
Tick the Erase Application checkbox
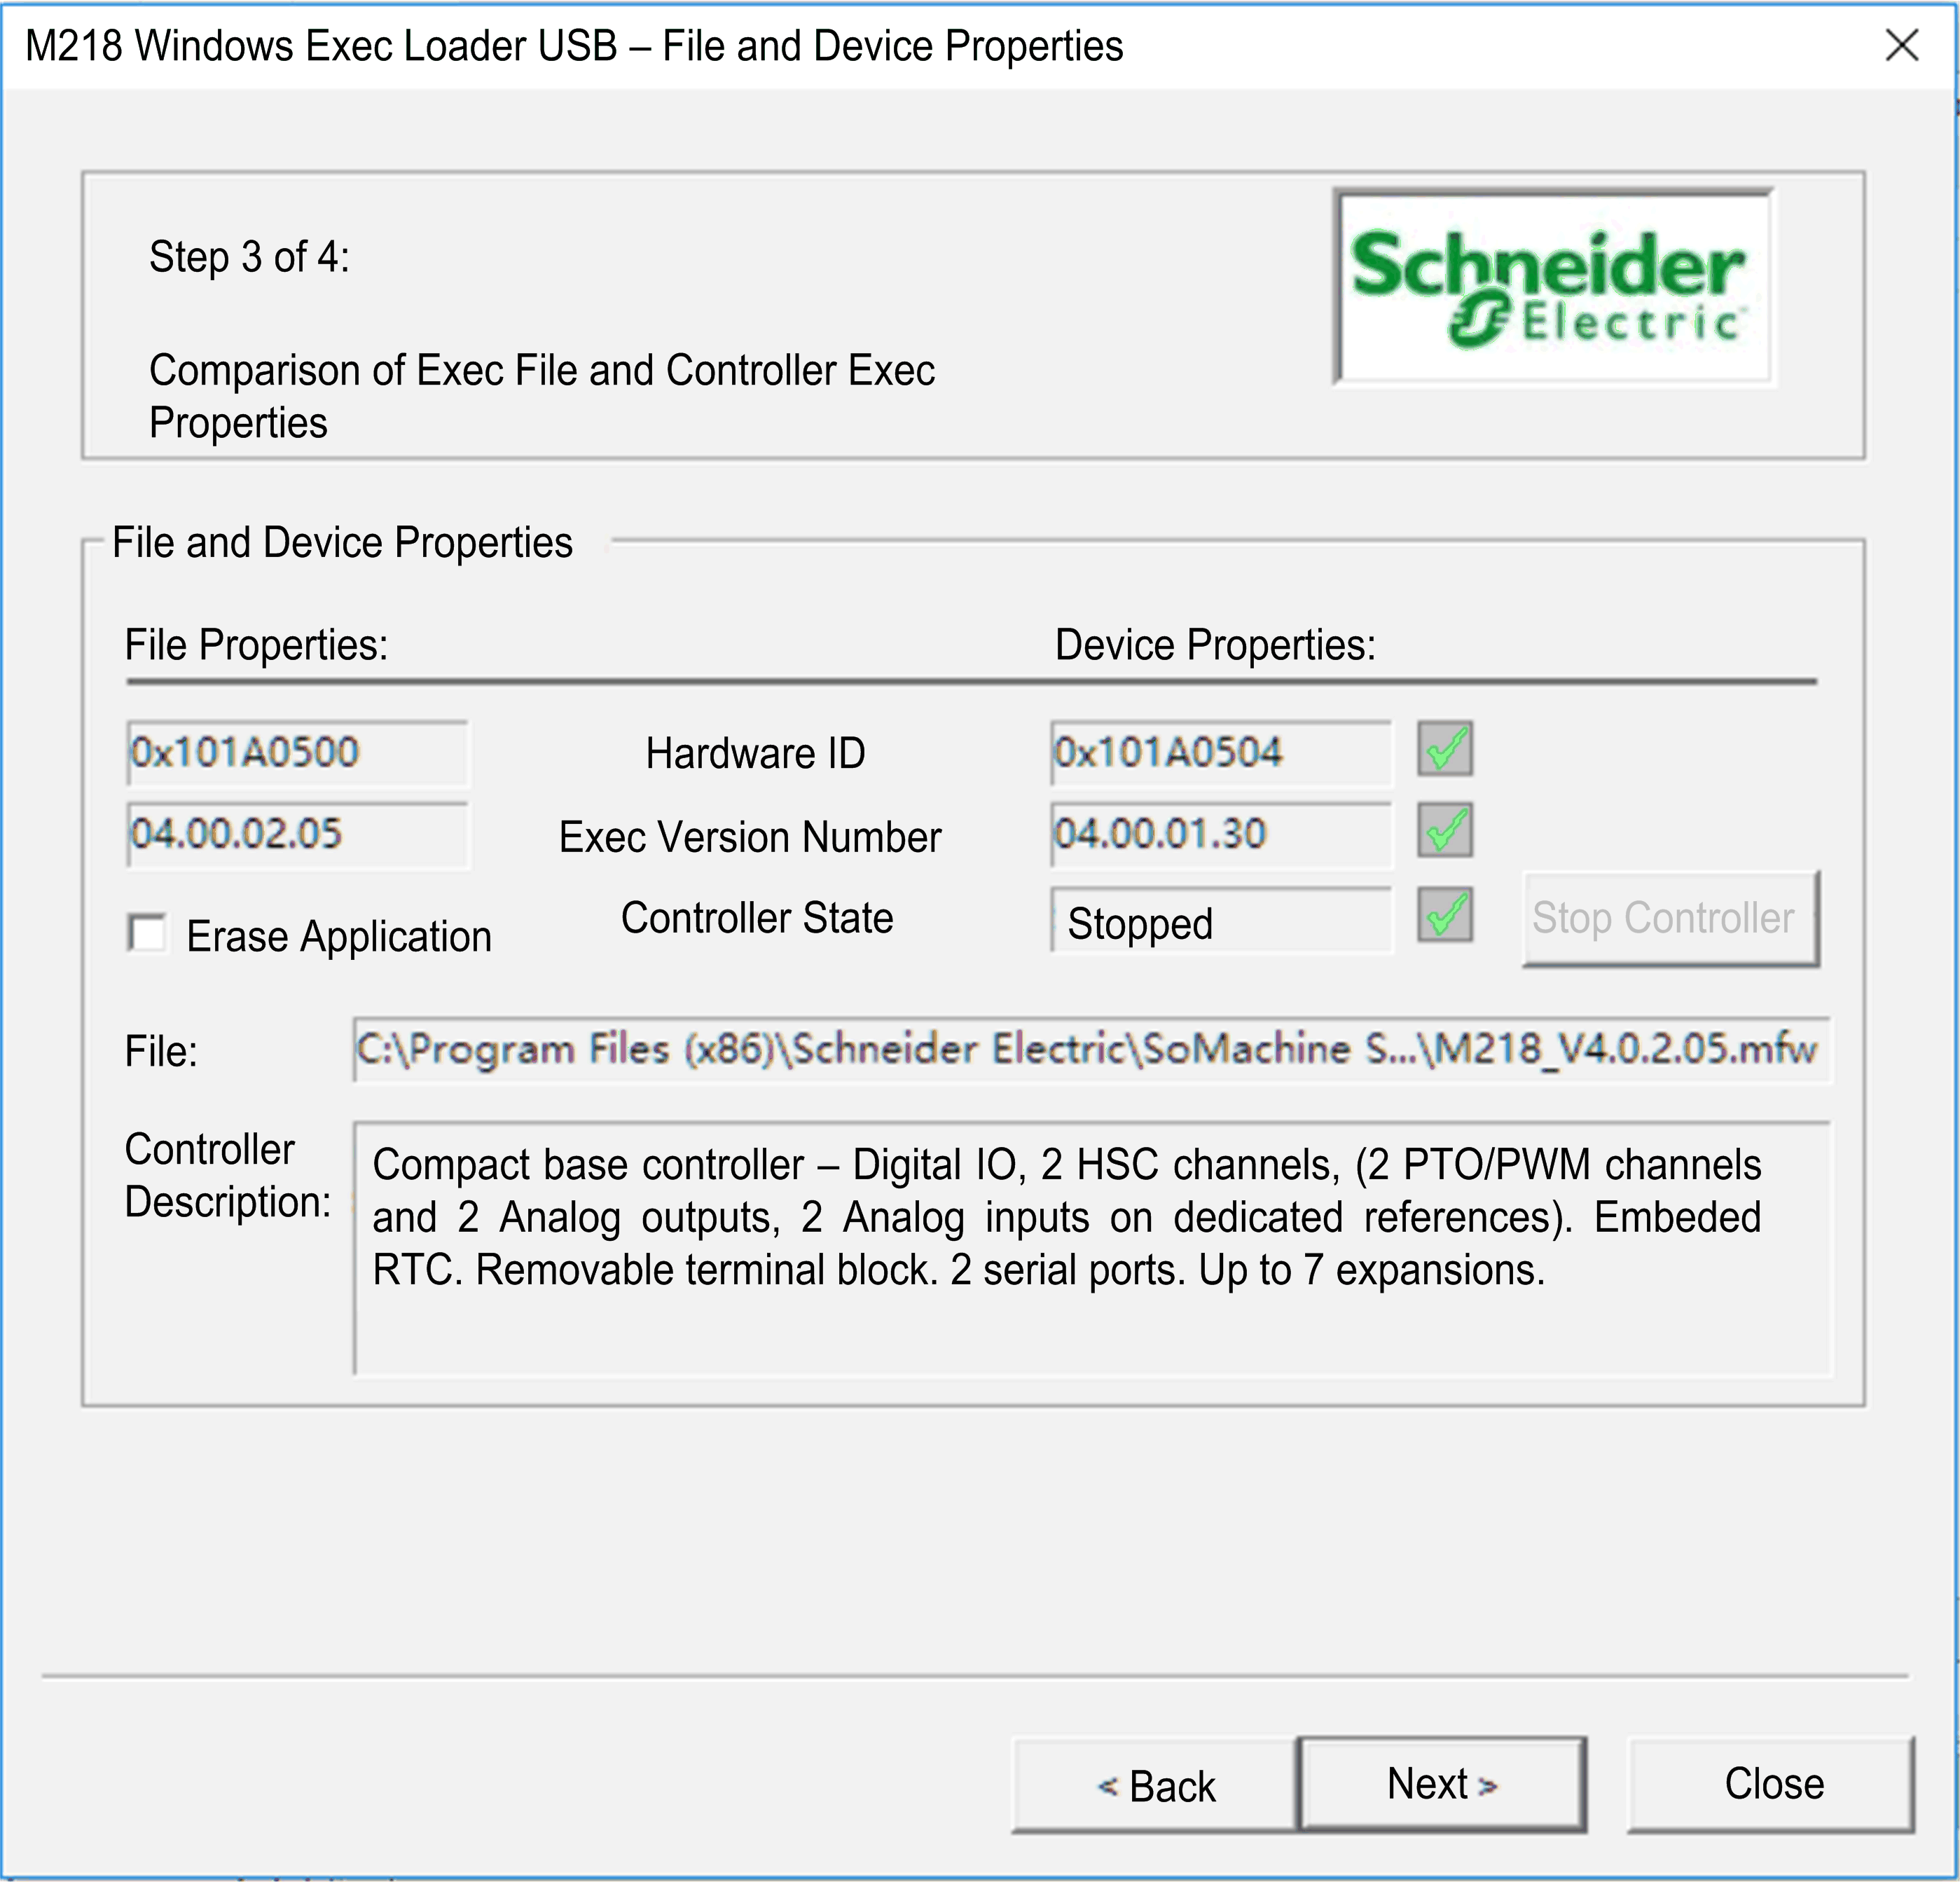148,934
